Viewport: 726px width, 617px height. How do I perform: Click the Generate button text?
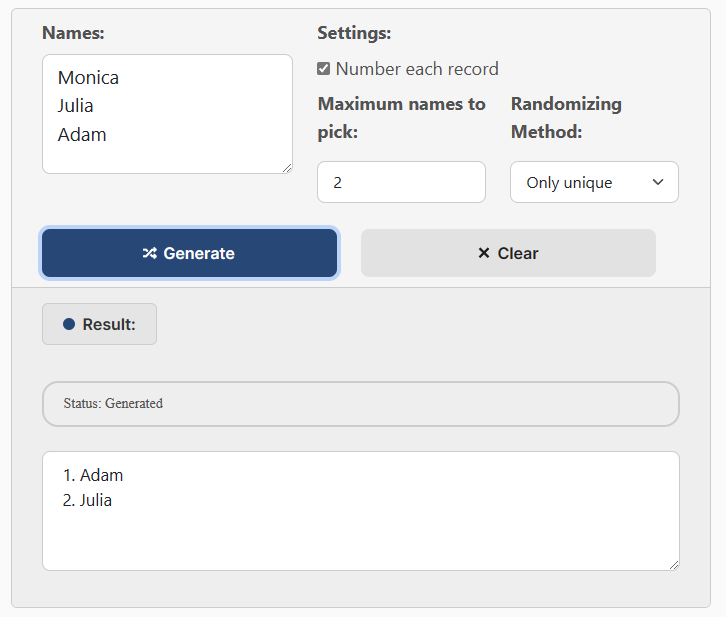point(199,253)
